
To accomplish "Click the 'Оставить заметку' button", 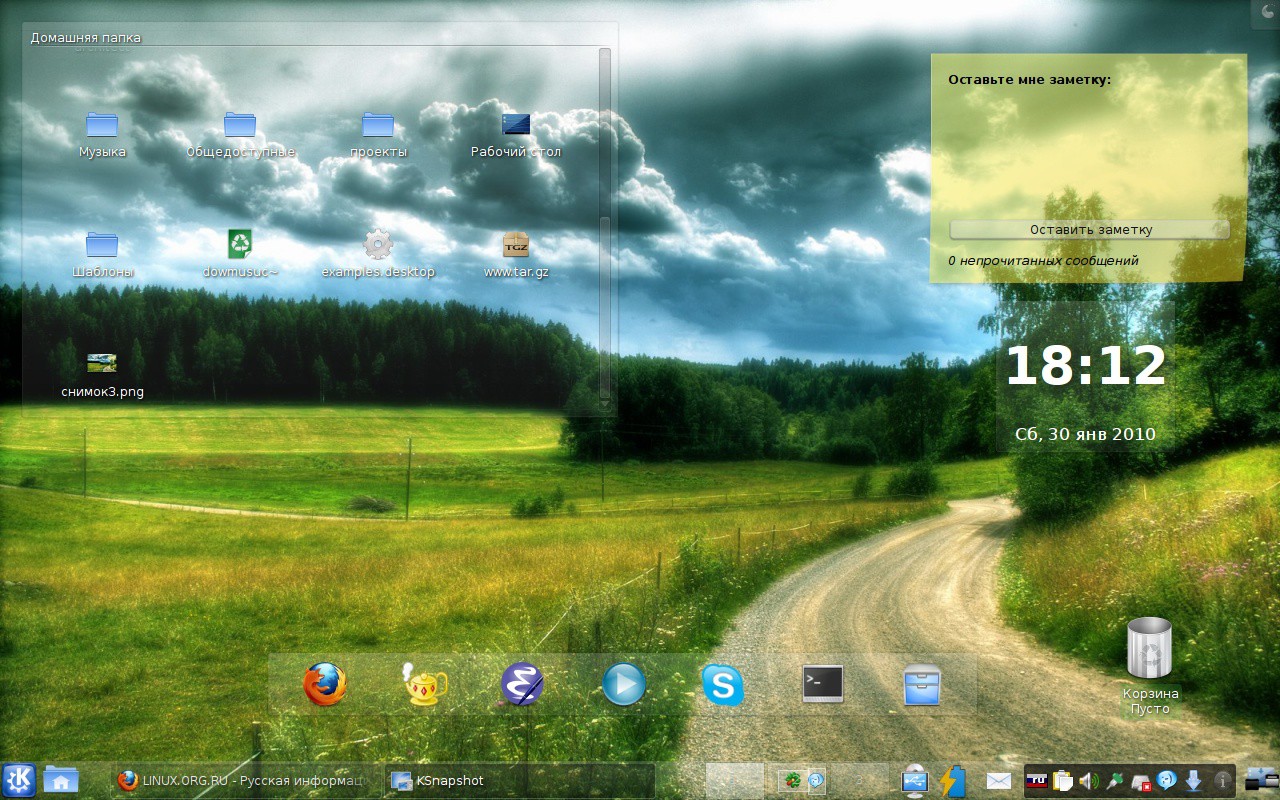I will (1090, 229).
